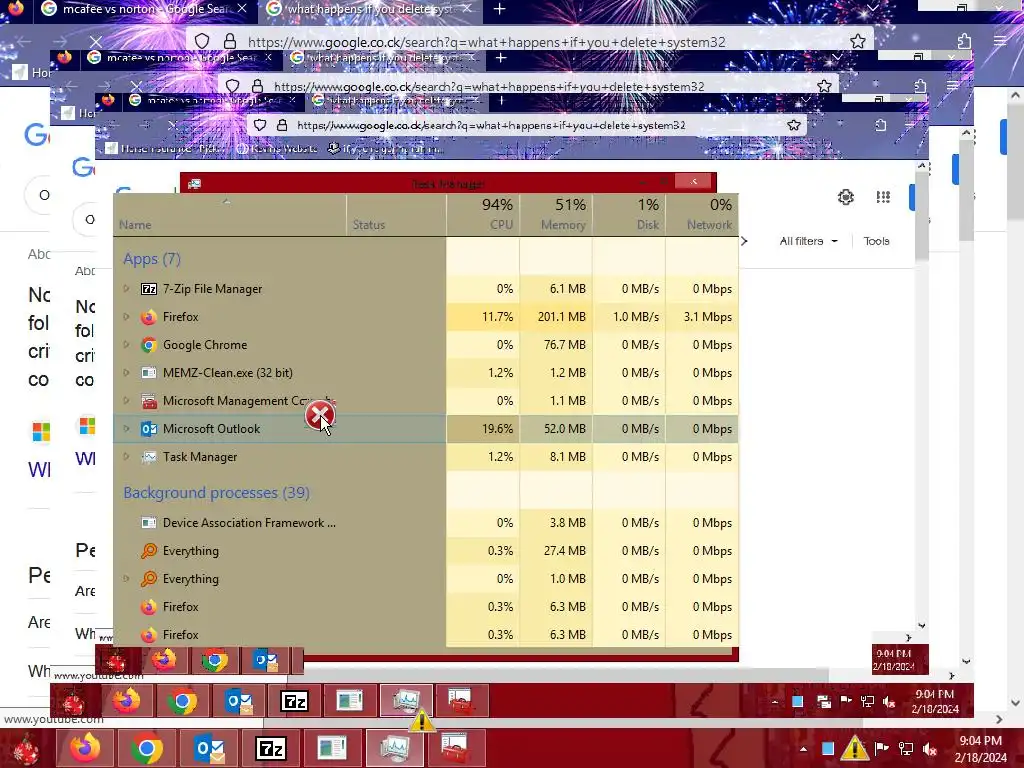Viewport: 1024px width, 768px height.
Task: Close the 'mcafee vs norton' tab in outermost Firefox
Action: pos(242,8)
